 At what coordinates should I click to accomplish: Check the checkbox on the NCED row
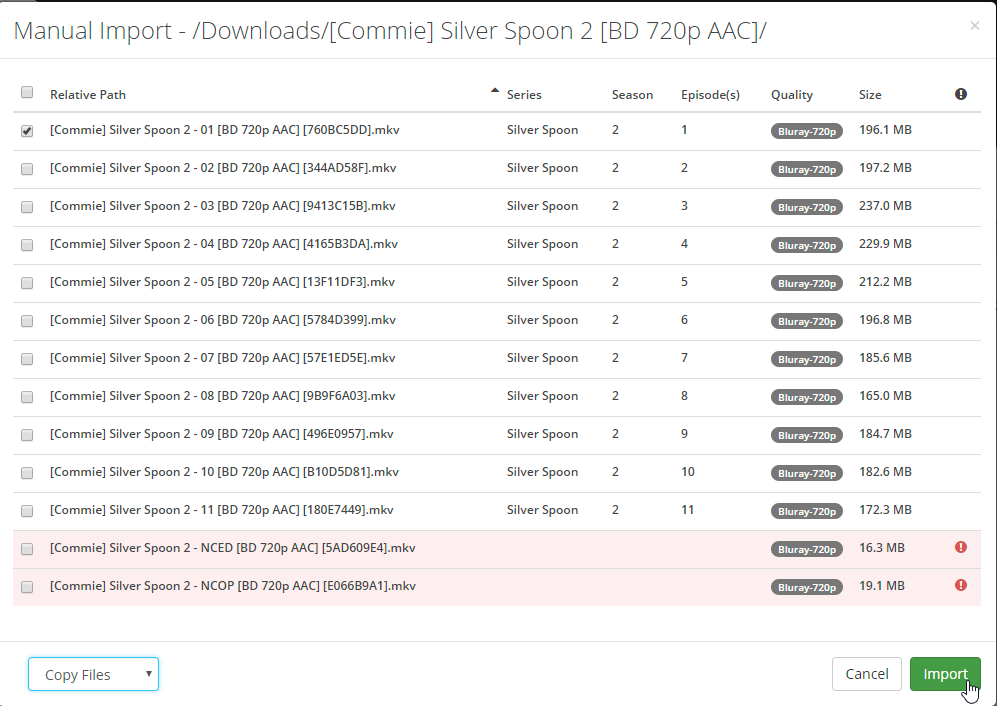(26, 548)
